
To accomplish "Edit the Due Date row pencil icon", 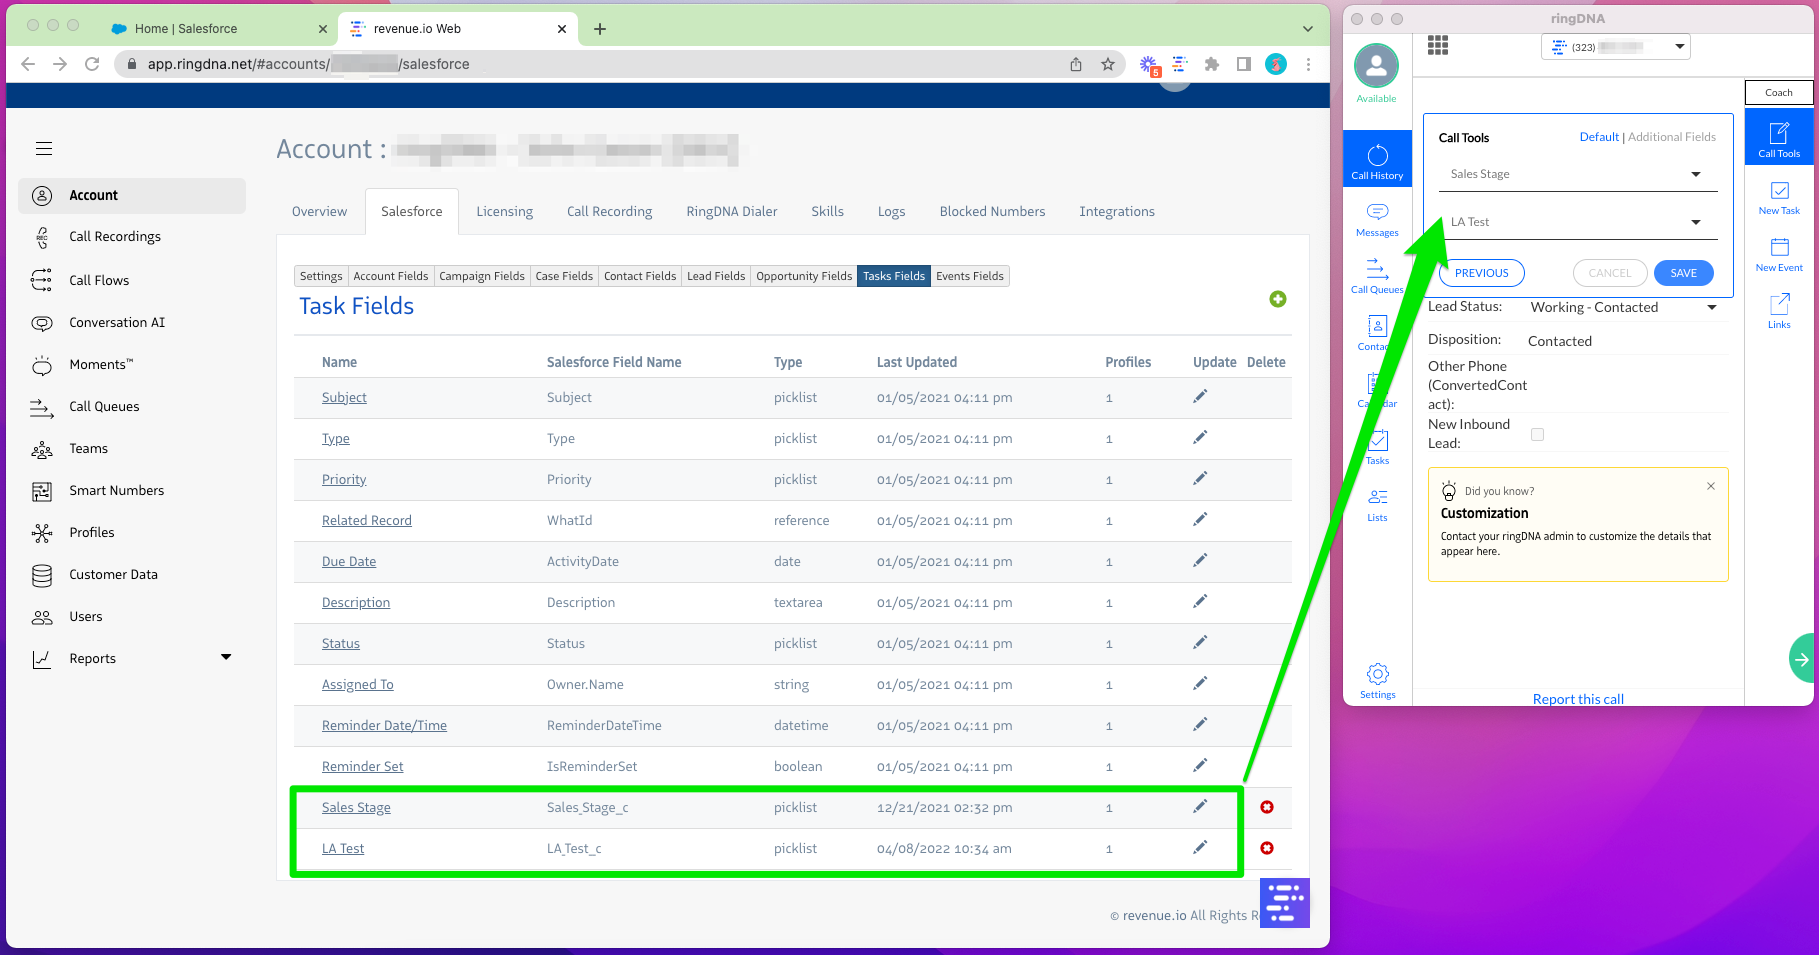I will pos(1200,561).
